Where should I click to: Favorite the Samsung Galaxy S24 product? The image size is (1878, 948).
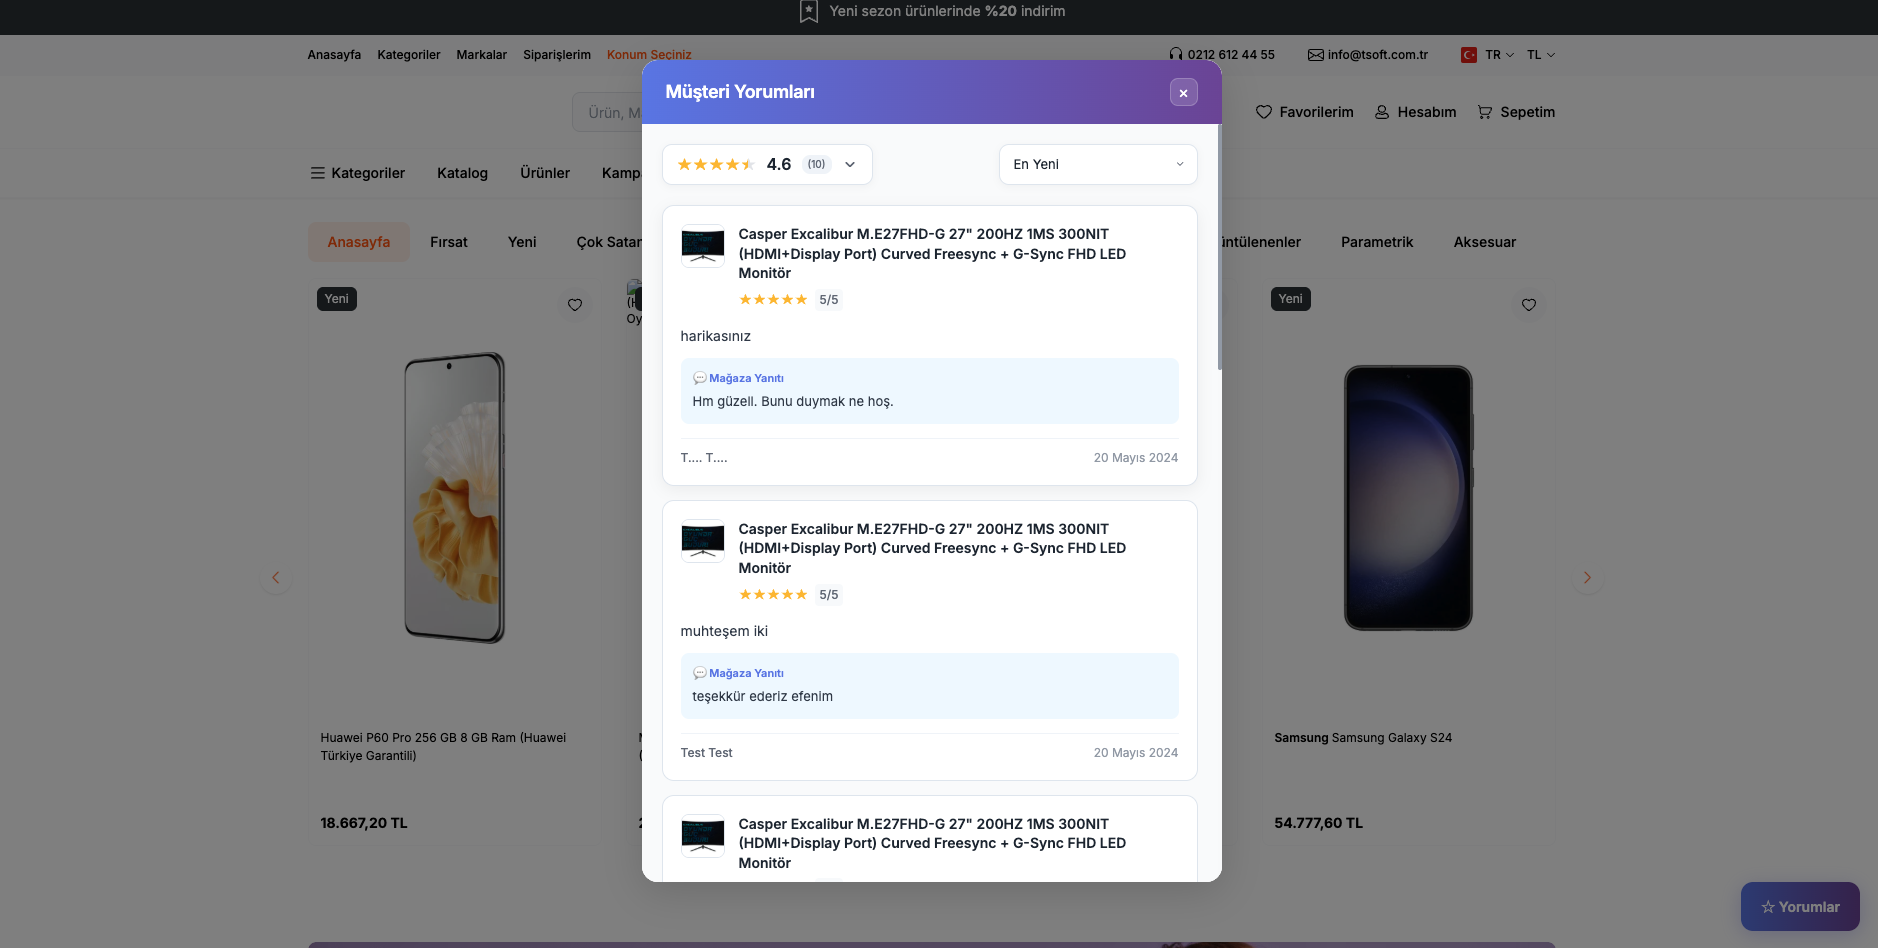tap(1529, 305)
